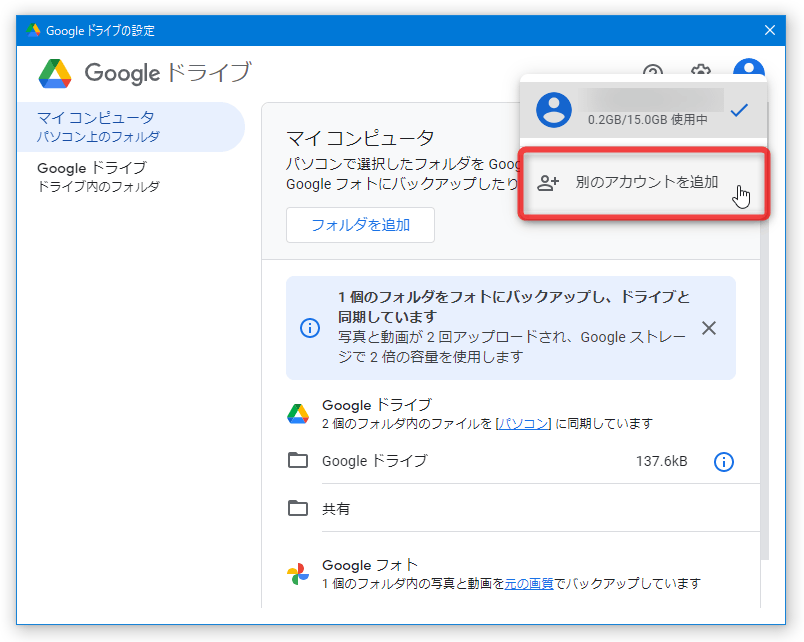Click the checkmark beside current account
Viewport: 804px width, 642px height.
[x=739, y=110]
